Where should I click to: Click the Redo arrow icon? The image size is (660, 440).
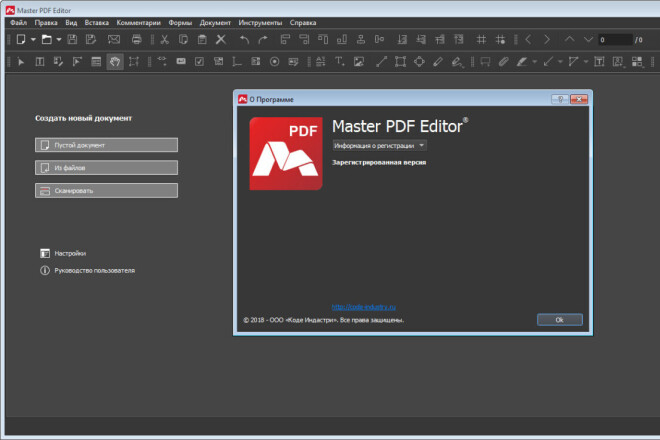click(x=263, y=40)
